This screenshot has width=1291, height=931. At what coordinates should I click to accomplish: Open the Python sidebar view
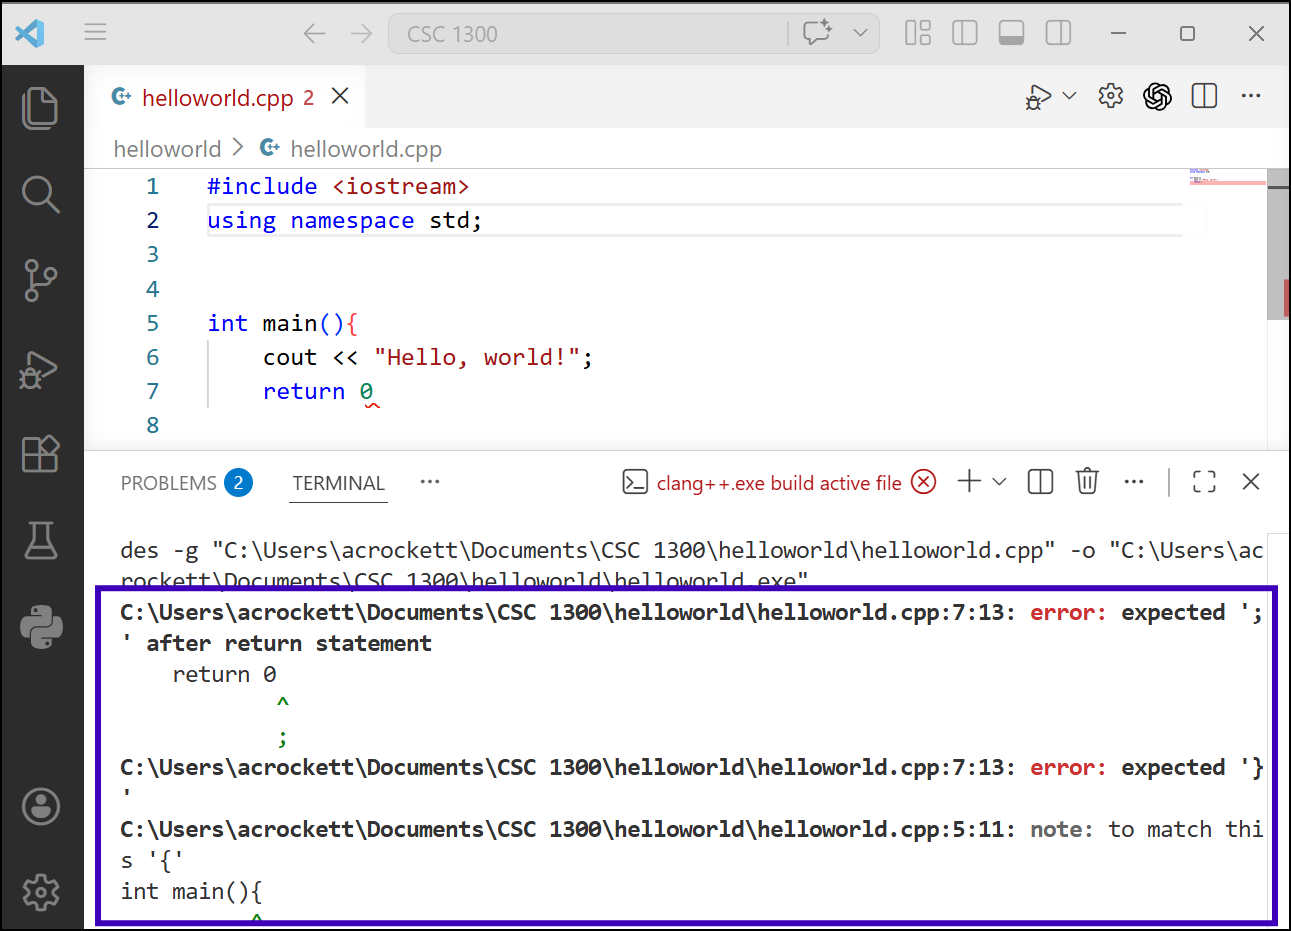[41, 628]
